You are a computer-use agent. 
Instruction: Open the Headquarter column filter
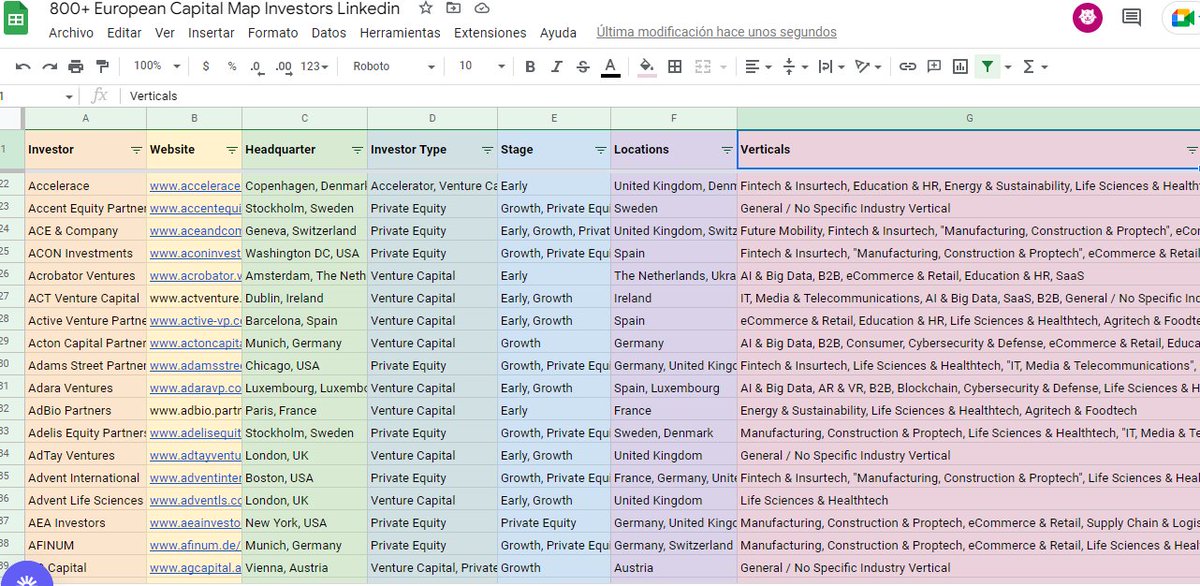coord(357,150)
